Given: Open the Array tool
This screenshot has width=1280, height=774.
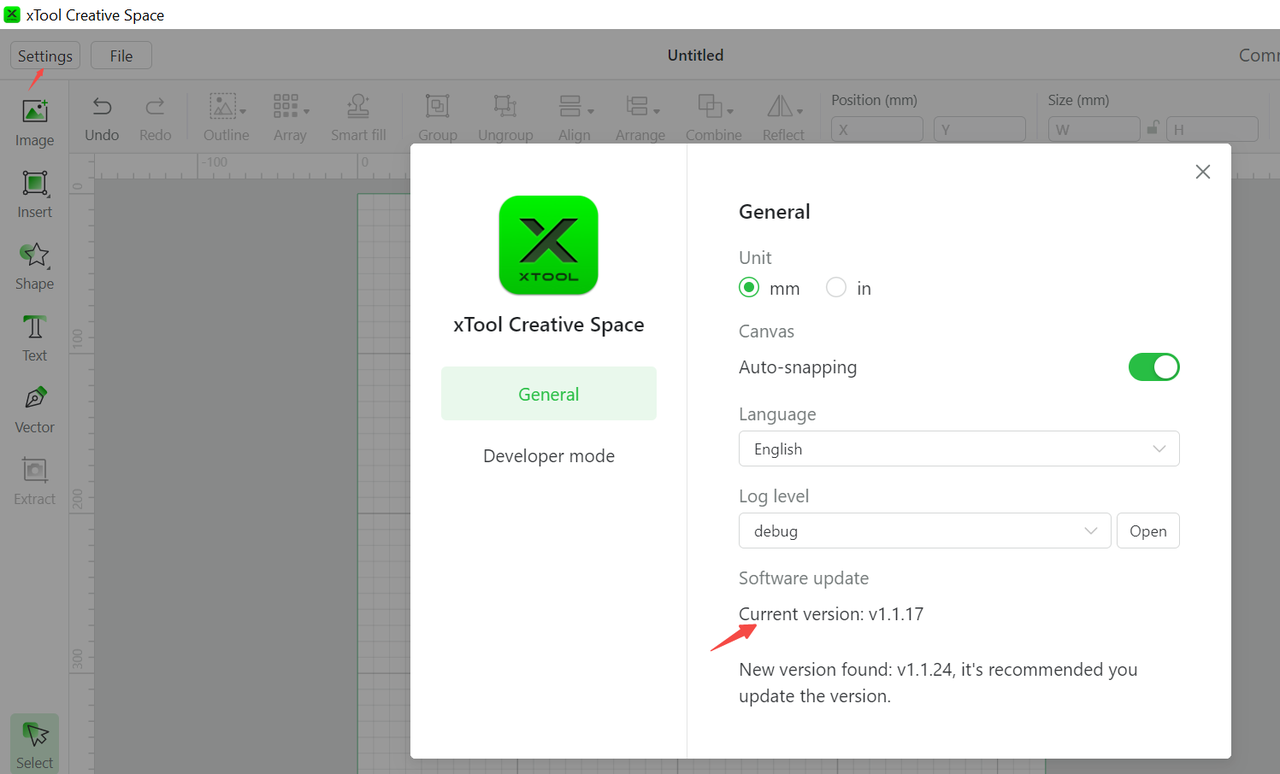Looking at the screenshot, I should [x=290, y=118].
